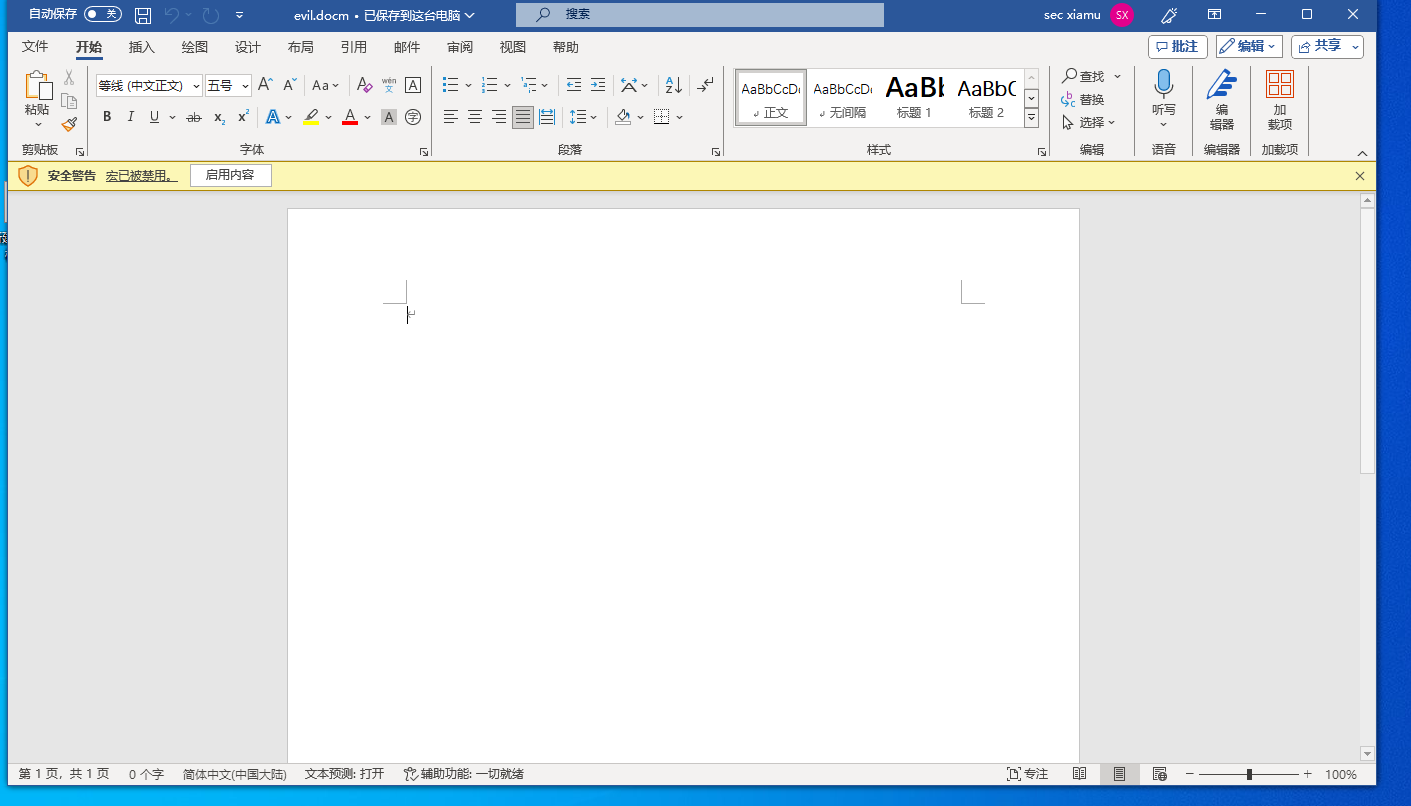The width and height of the screenshot is (1411, 806).
Task: Open the font name dropdown 等线 (中文正文)
Action: [x=196, y=86]
